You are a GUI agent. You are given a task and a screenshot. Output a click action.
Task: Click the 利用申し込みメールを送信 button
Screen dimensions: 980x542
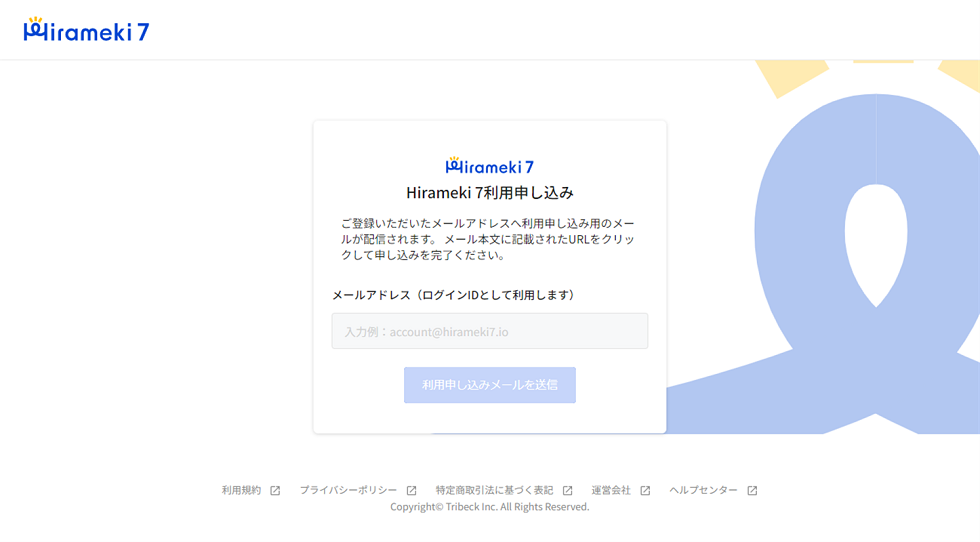point(489,385)
